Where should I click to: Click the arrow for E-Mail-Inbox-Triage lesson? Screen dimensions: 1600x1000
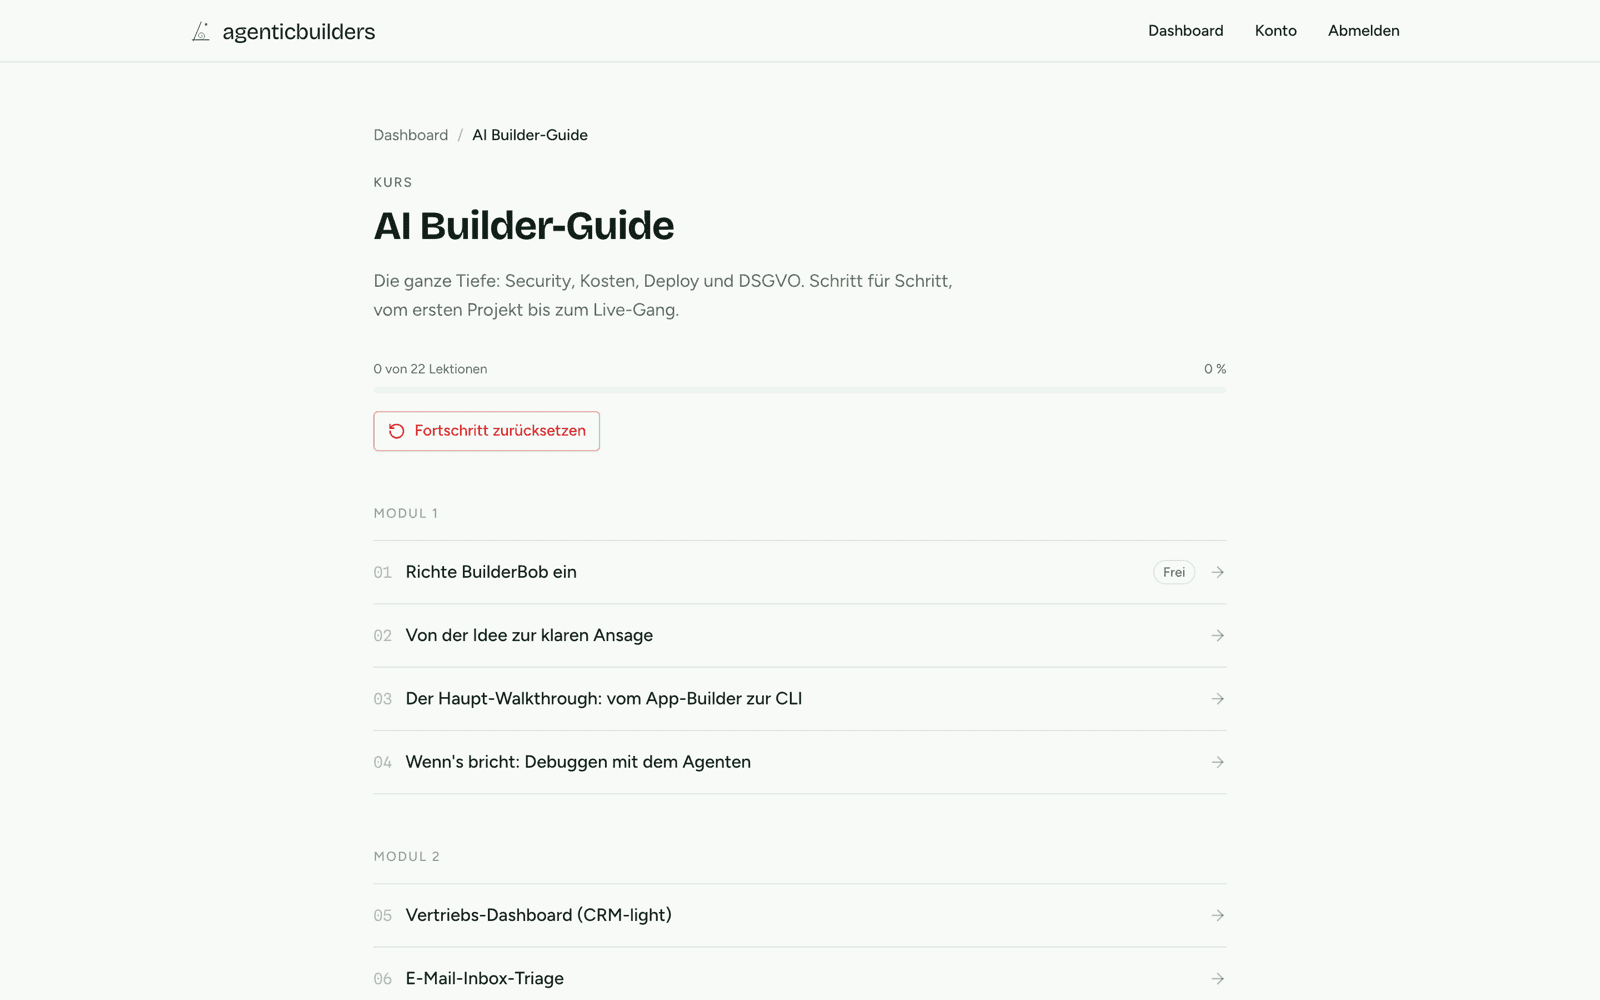click(1218, 979)
